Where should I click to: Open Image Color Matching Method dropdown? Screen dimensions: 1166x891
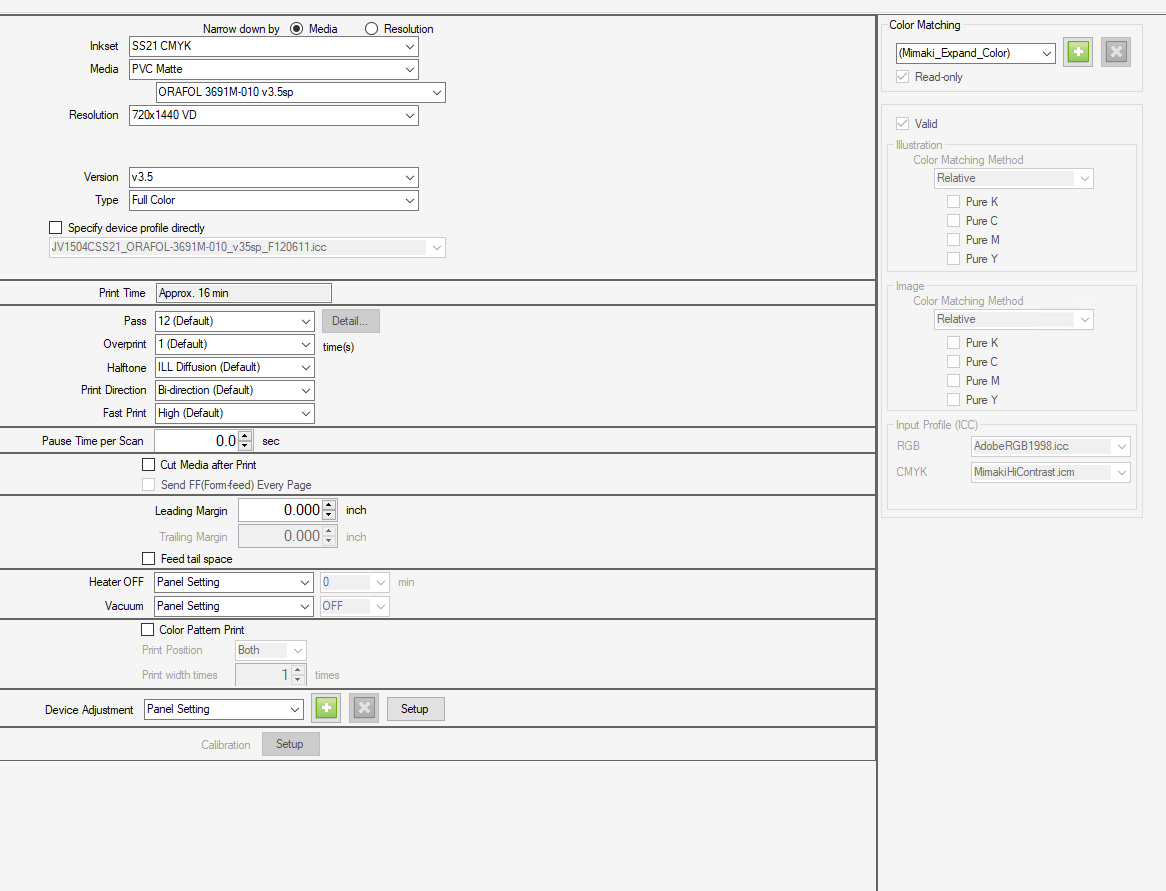(x=1014, y=319)
